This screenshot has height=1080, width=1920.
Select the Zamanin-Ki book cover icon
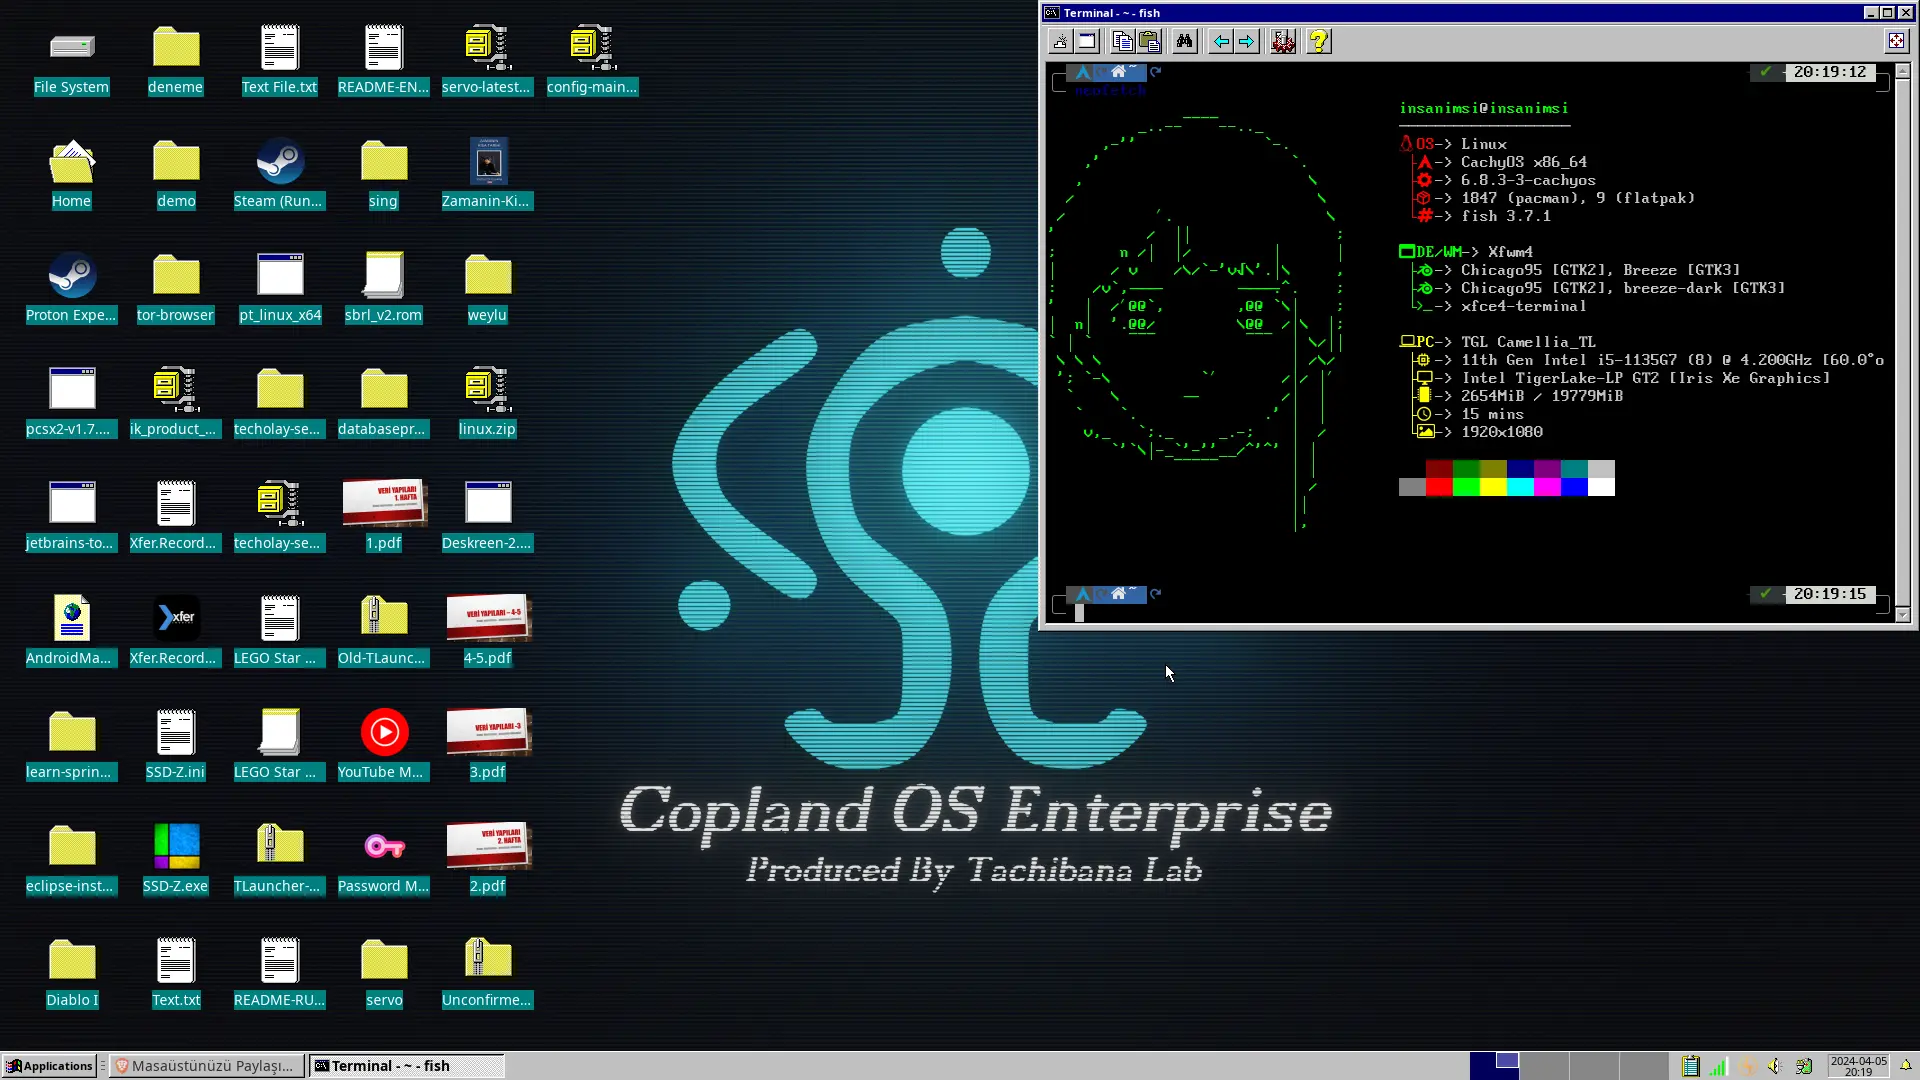tap(488, 175)
